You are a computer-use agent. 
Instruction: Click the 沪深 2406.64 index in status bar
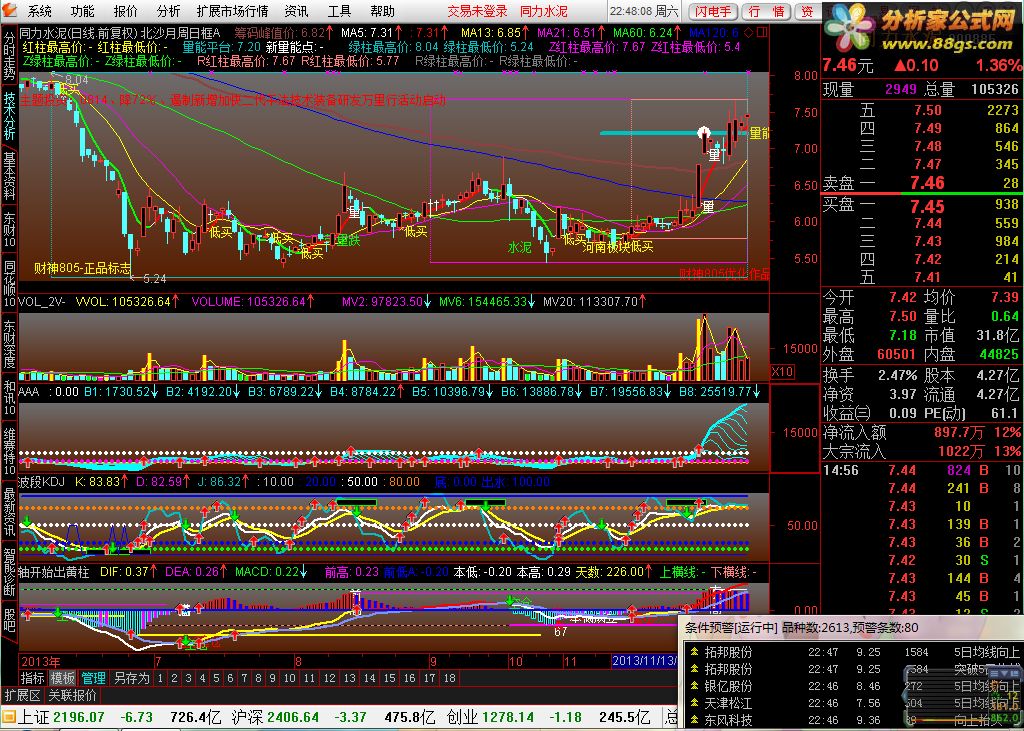(x=275, y=717)
